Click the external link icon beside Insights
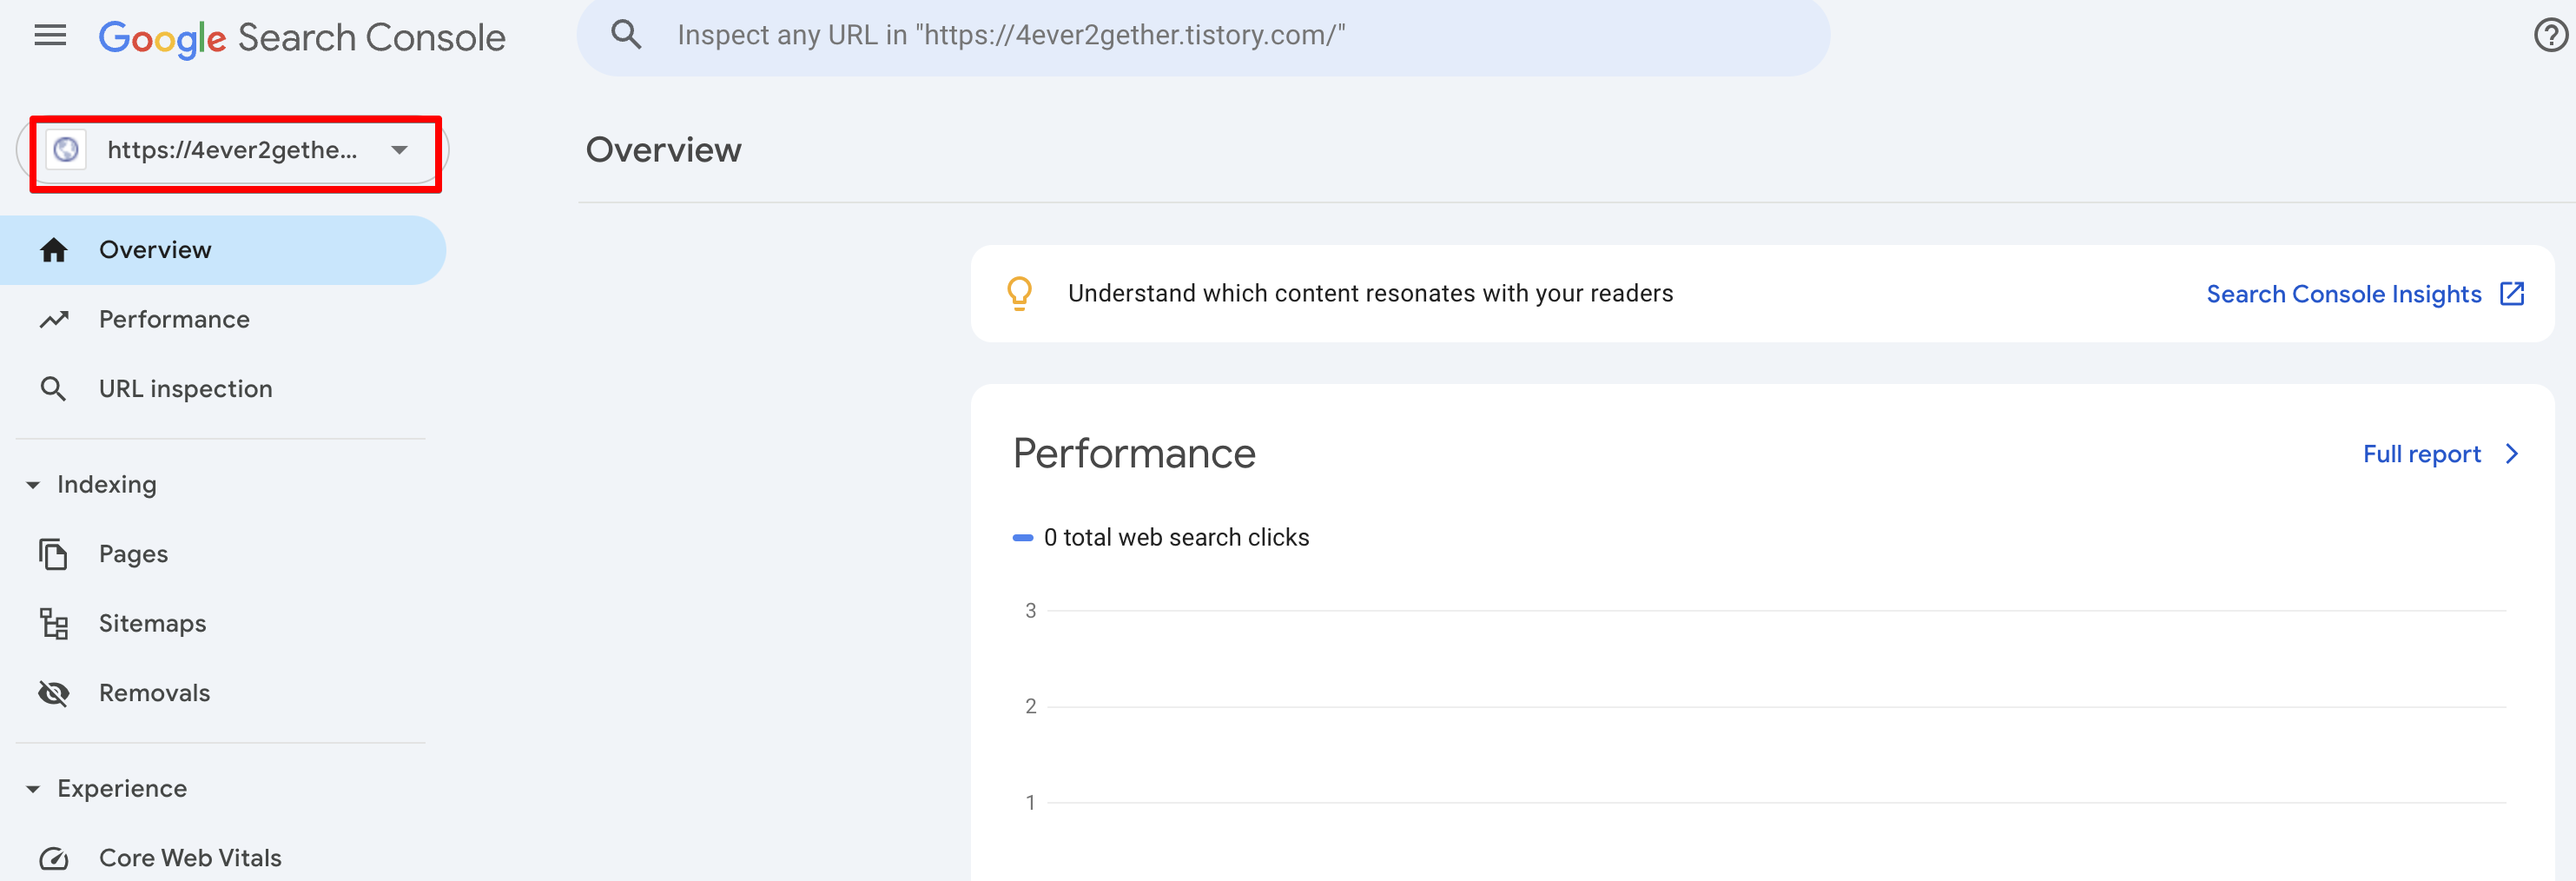 (2512, 294)
